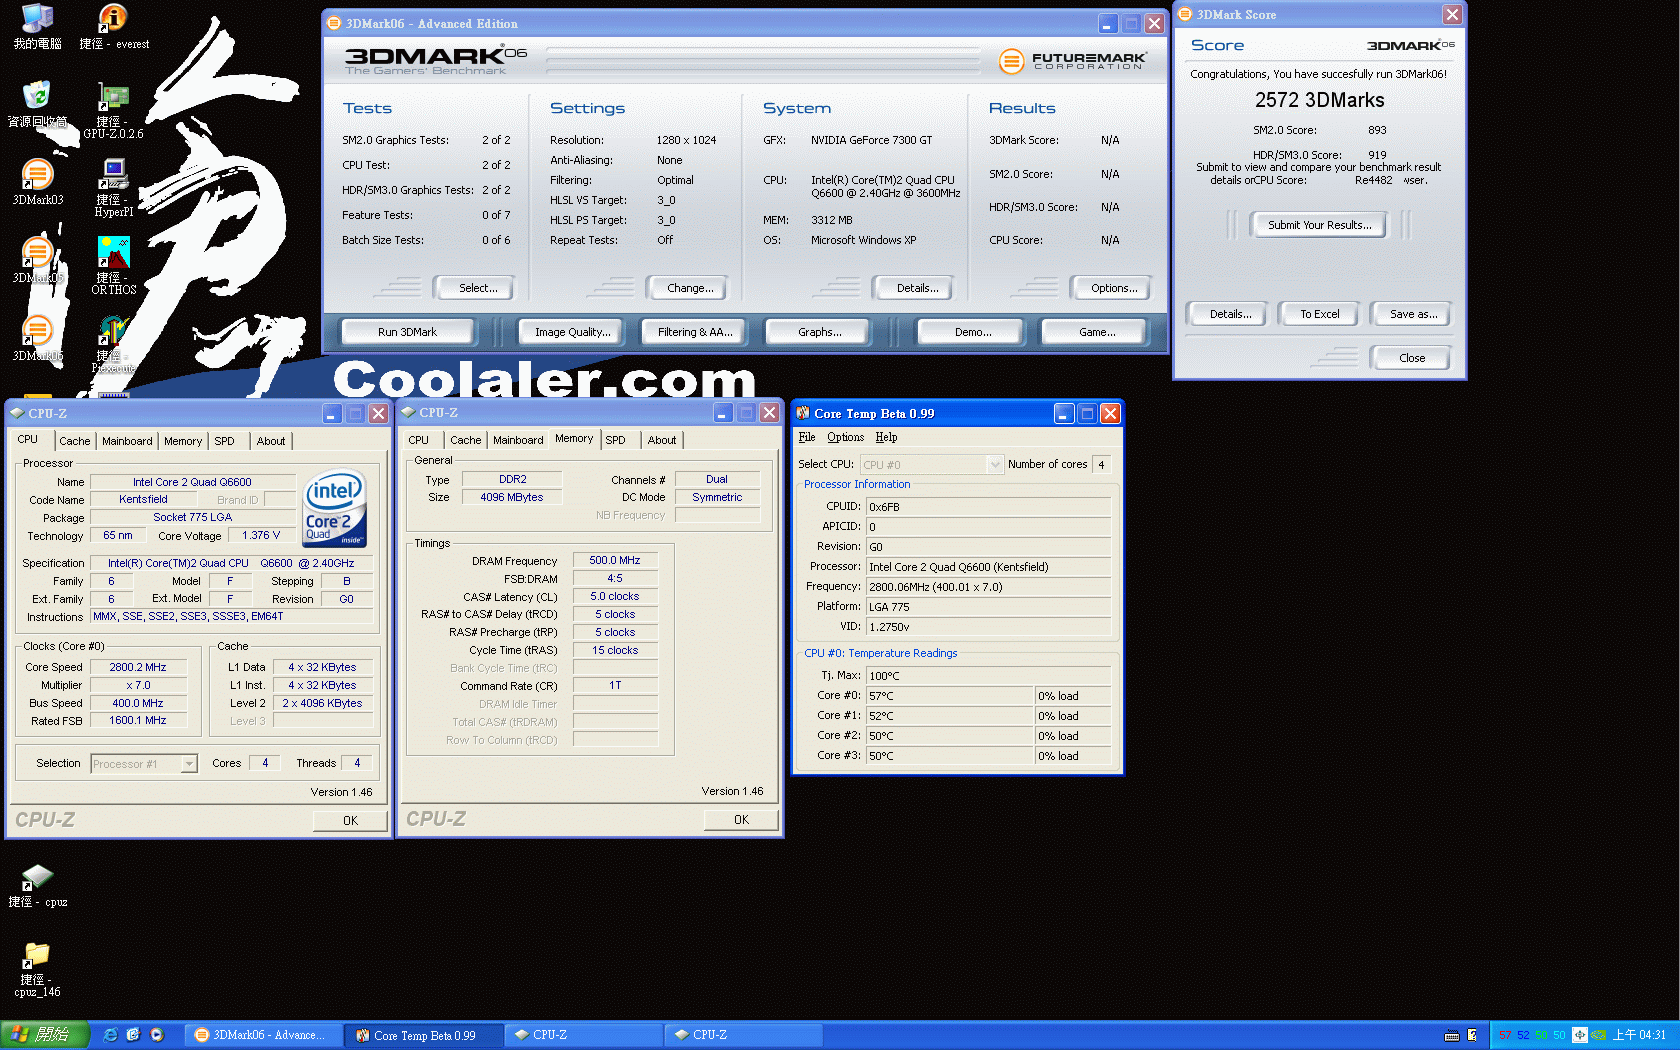Click the Intel Core 2 Quad logo
Screen dimensions: 1680x1050
pyautogui.click(x=335, y=509)
